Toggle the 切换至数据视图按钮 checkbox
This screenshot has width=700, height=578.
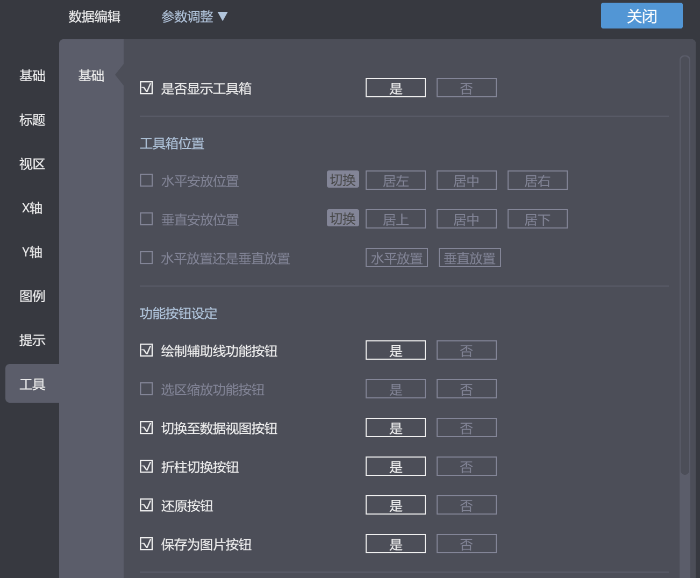(146, 428)
